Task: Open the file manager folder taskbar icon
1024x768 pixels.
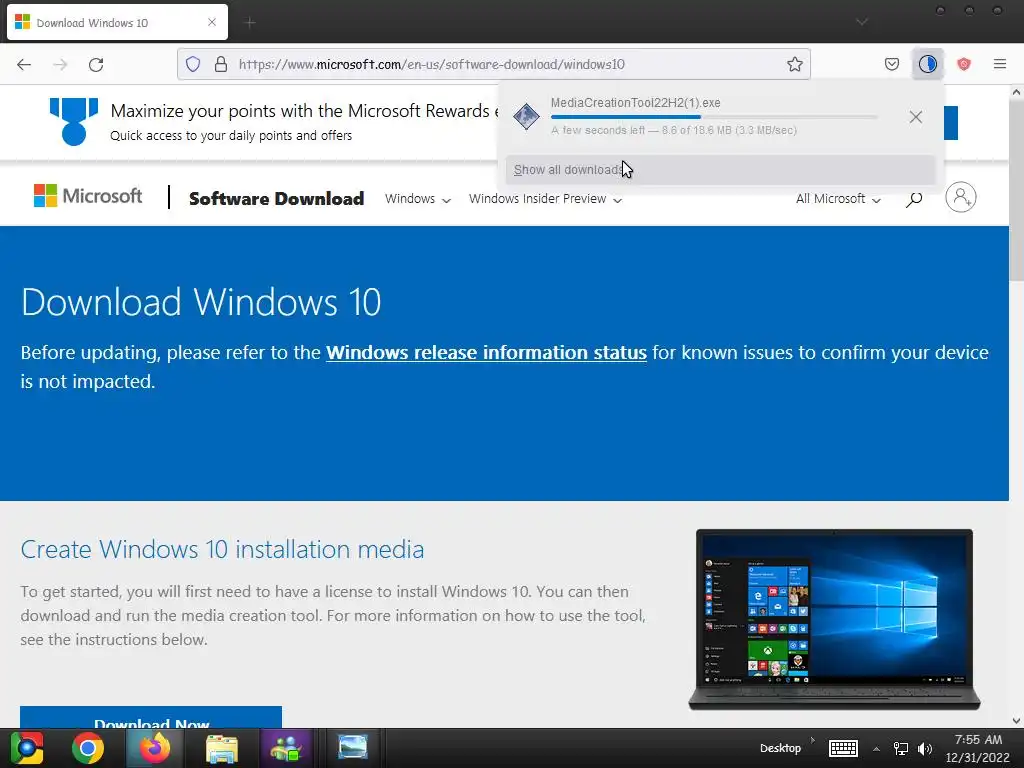Action: (222, 748)
